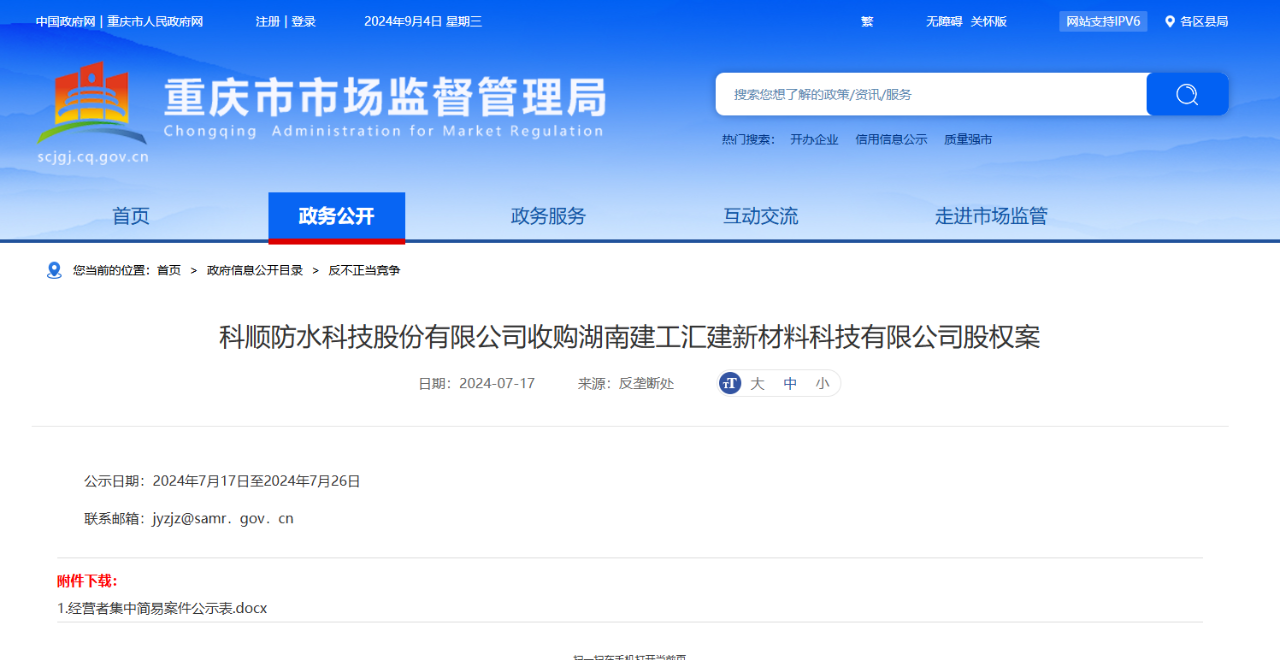This screenshot has width=1280, height=660.
Task: Click the 登录 login link
Action: point(304,21)
